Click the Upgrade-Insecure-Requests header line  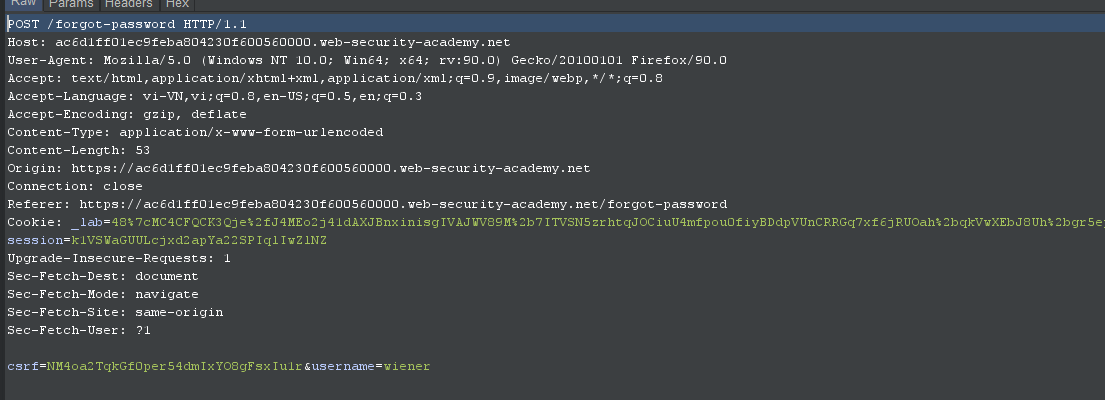tap(119, 258)
